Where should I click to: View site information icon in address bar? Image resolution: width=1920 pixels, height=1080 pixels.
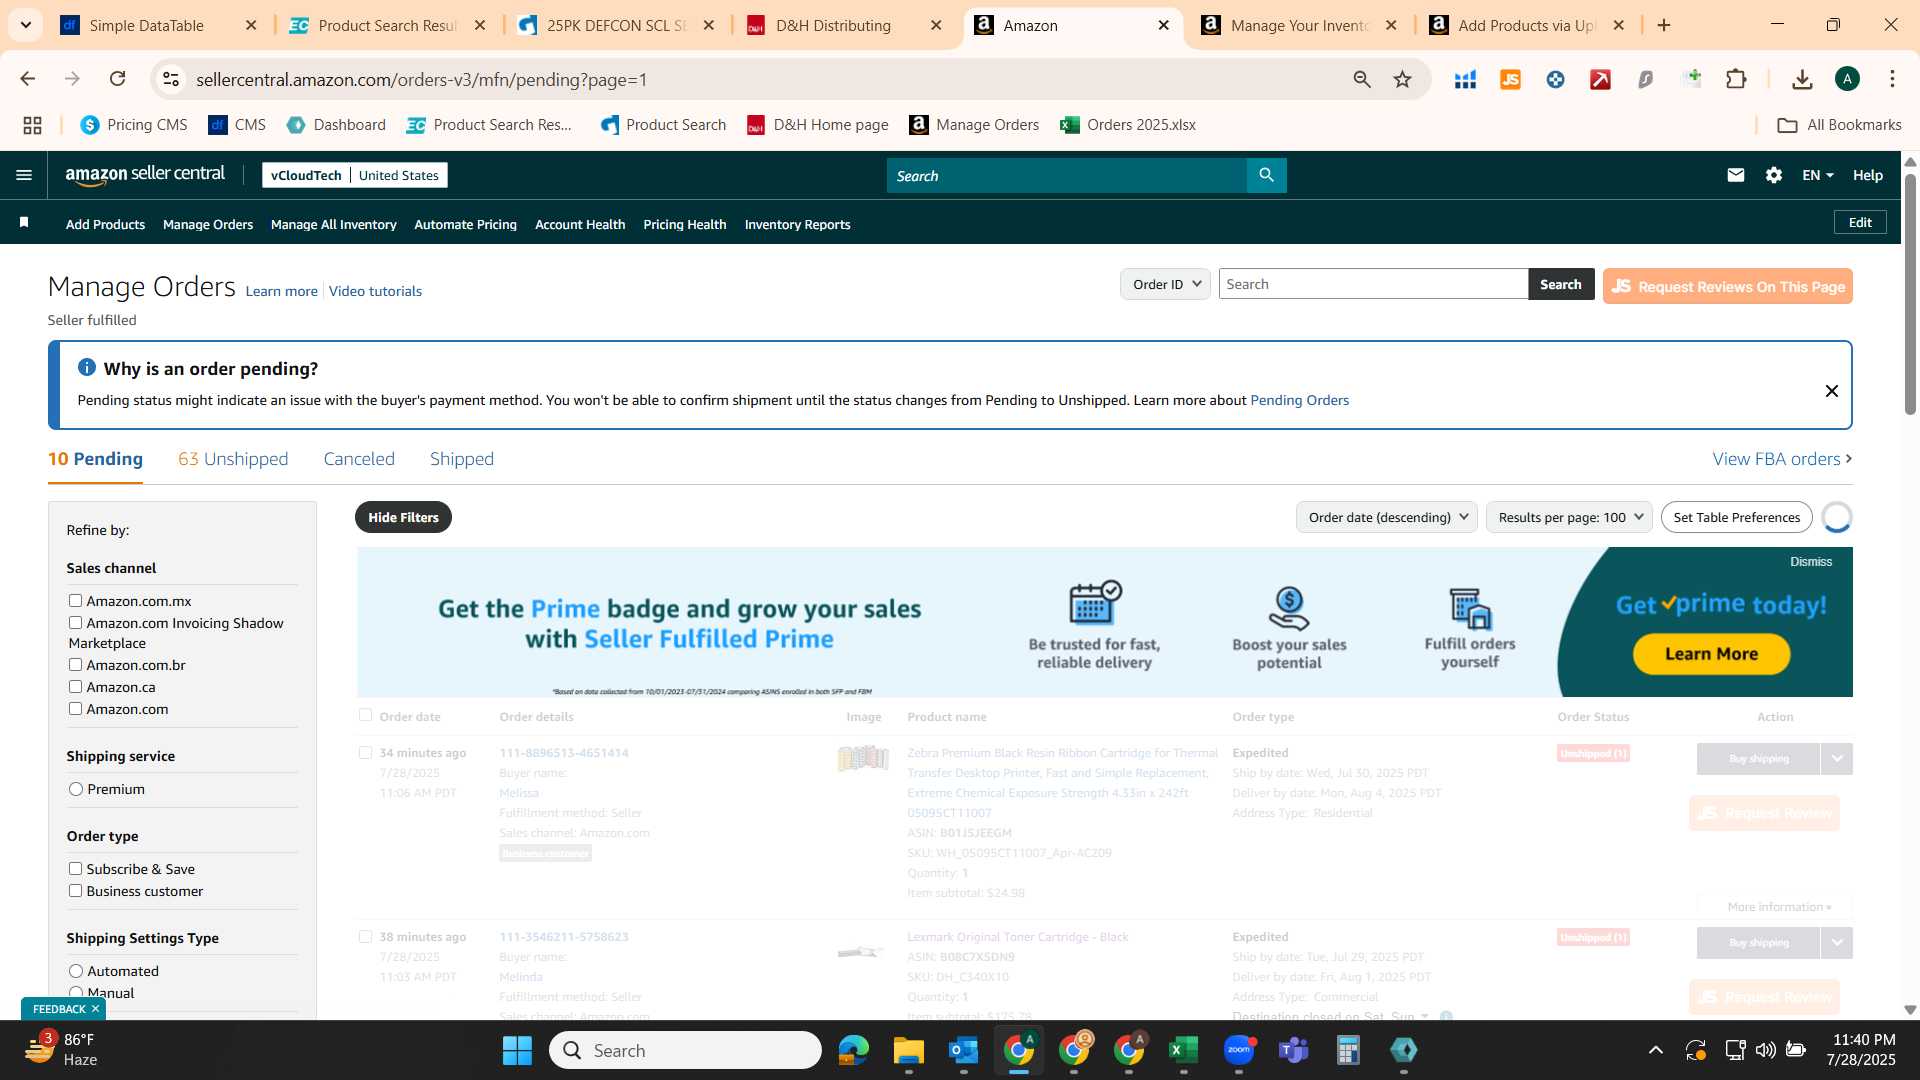tap(171, 79)
